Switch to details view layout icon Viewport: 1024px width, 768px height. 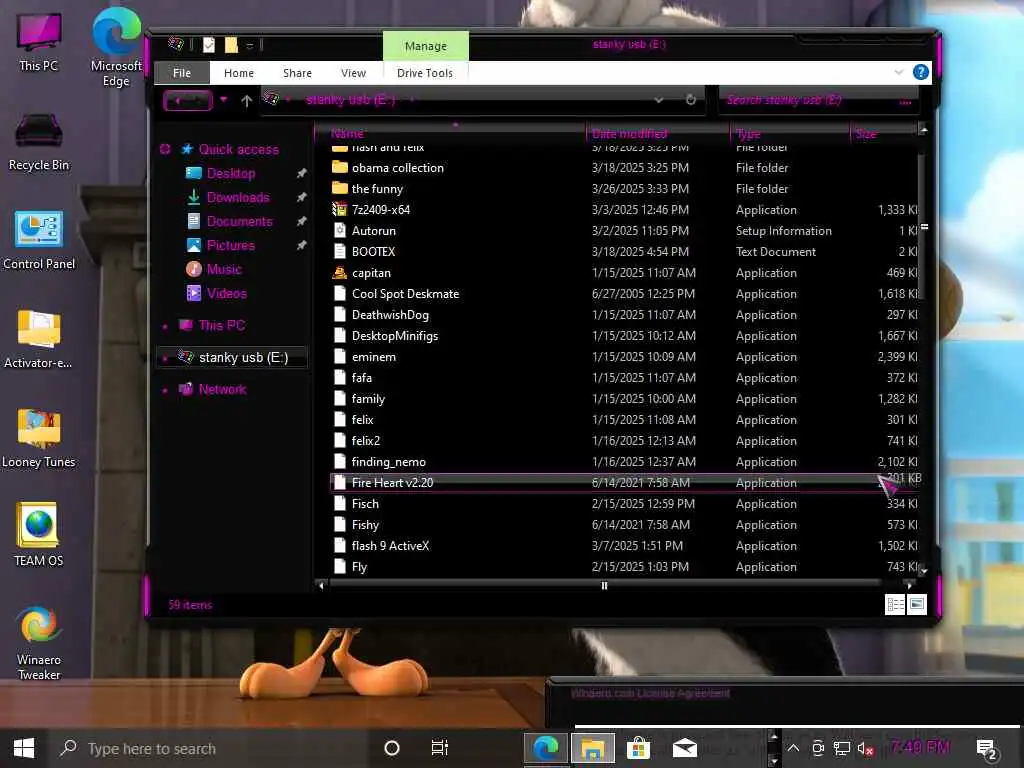(x=895, y=605)
